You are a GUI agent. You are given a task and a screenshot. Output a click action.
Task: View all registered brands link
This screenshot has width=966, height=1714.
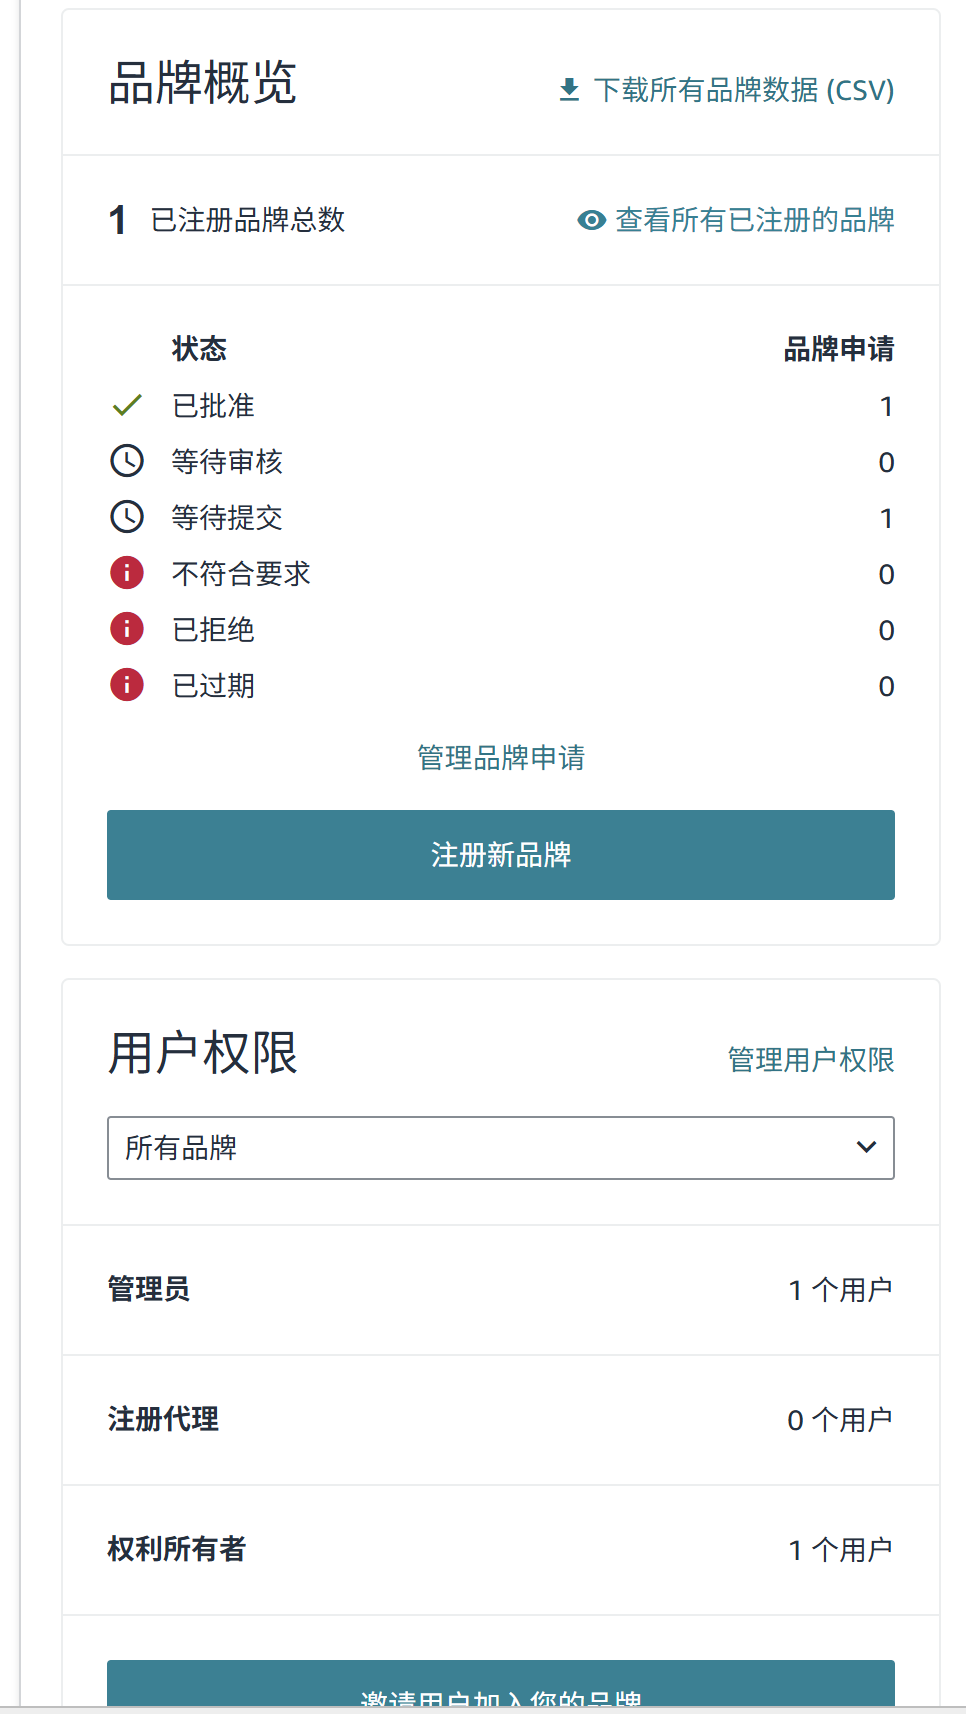pyautogui.click(x=754, y=220)
